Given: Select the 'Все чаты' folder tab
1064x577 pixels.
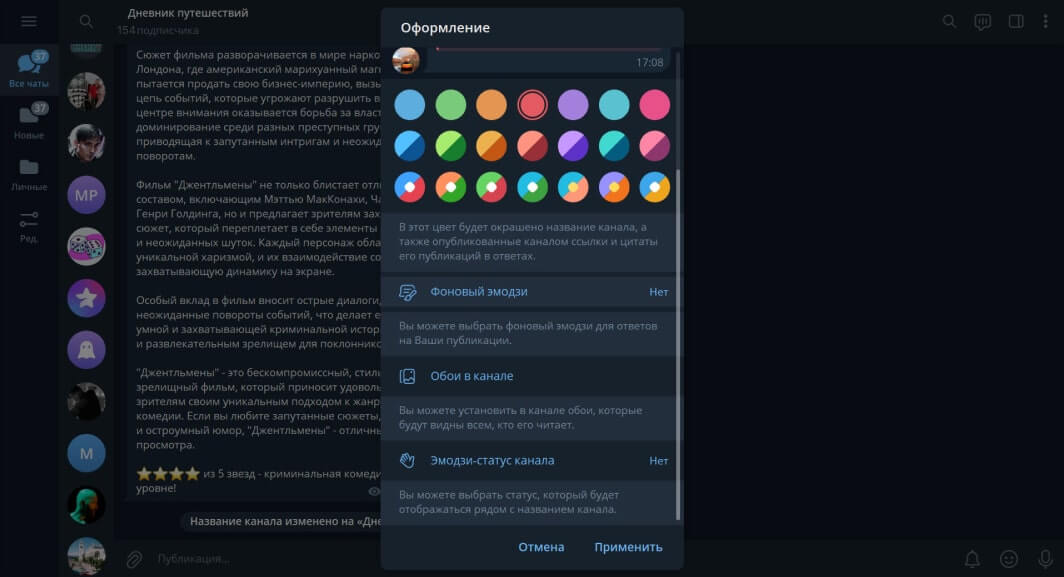Looking at the screenshot, I should click(28, 70).
